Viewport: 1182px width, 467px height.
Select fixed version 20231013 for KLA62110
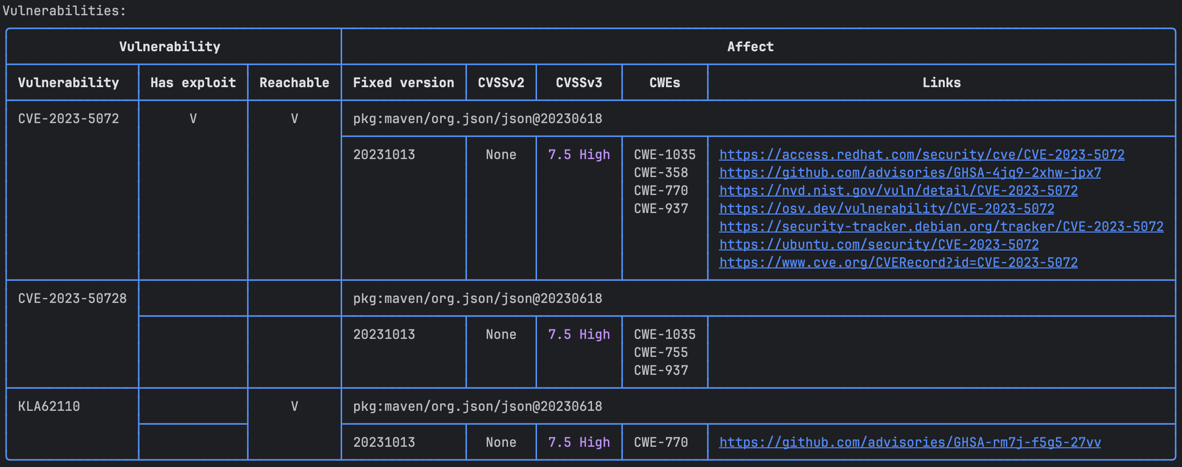tap(384, 443)
